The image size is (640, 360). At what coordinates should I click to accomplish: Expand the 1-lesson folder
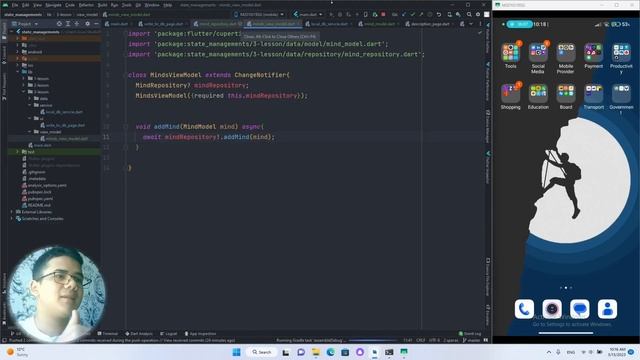point(24,78)
